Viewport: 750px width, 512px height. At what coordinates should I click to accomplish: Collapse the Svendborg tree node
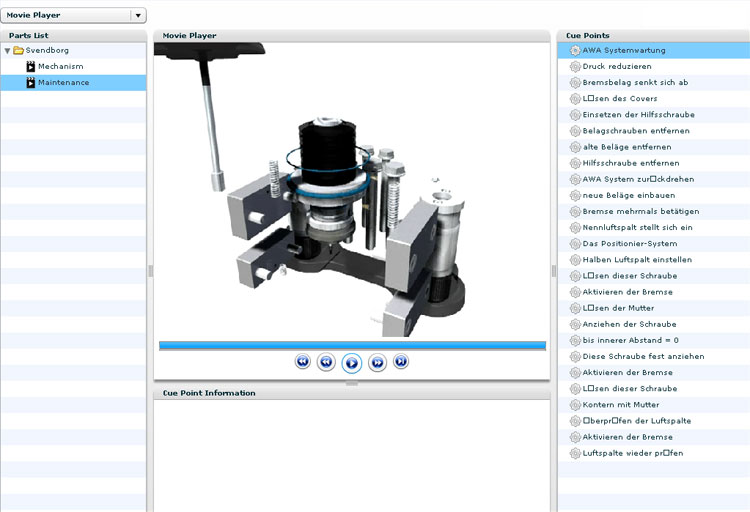[7, 50]
